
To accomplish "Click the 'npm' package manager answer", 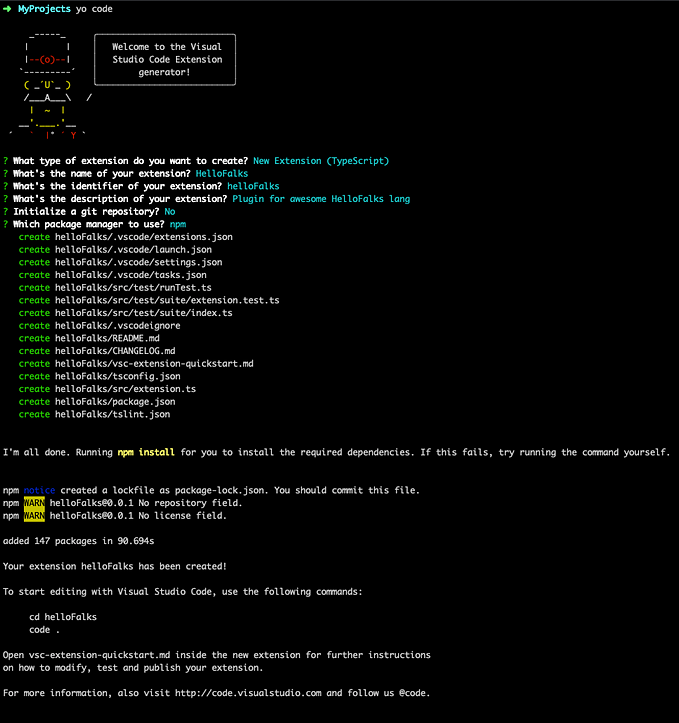I will [178, 224].
